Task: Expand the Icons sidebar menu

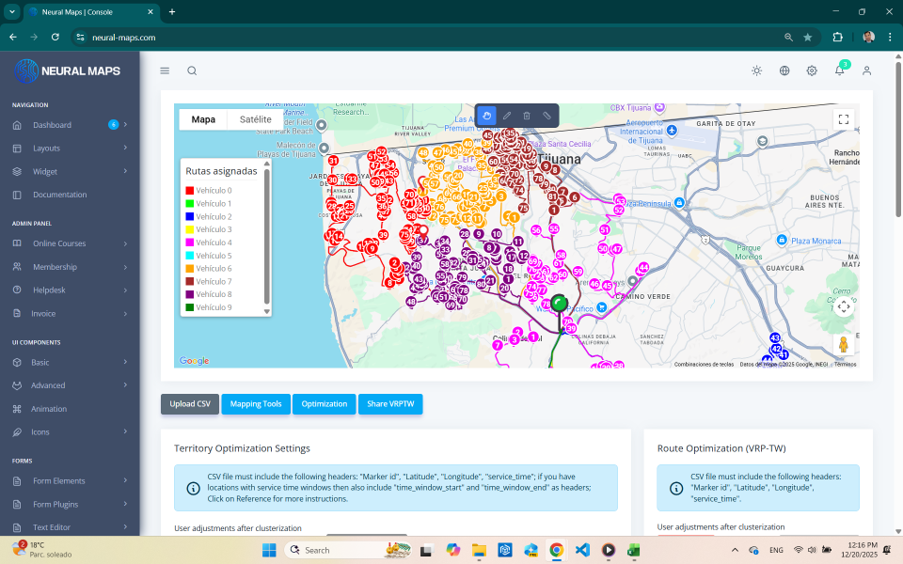Action: point(125,431)
